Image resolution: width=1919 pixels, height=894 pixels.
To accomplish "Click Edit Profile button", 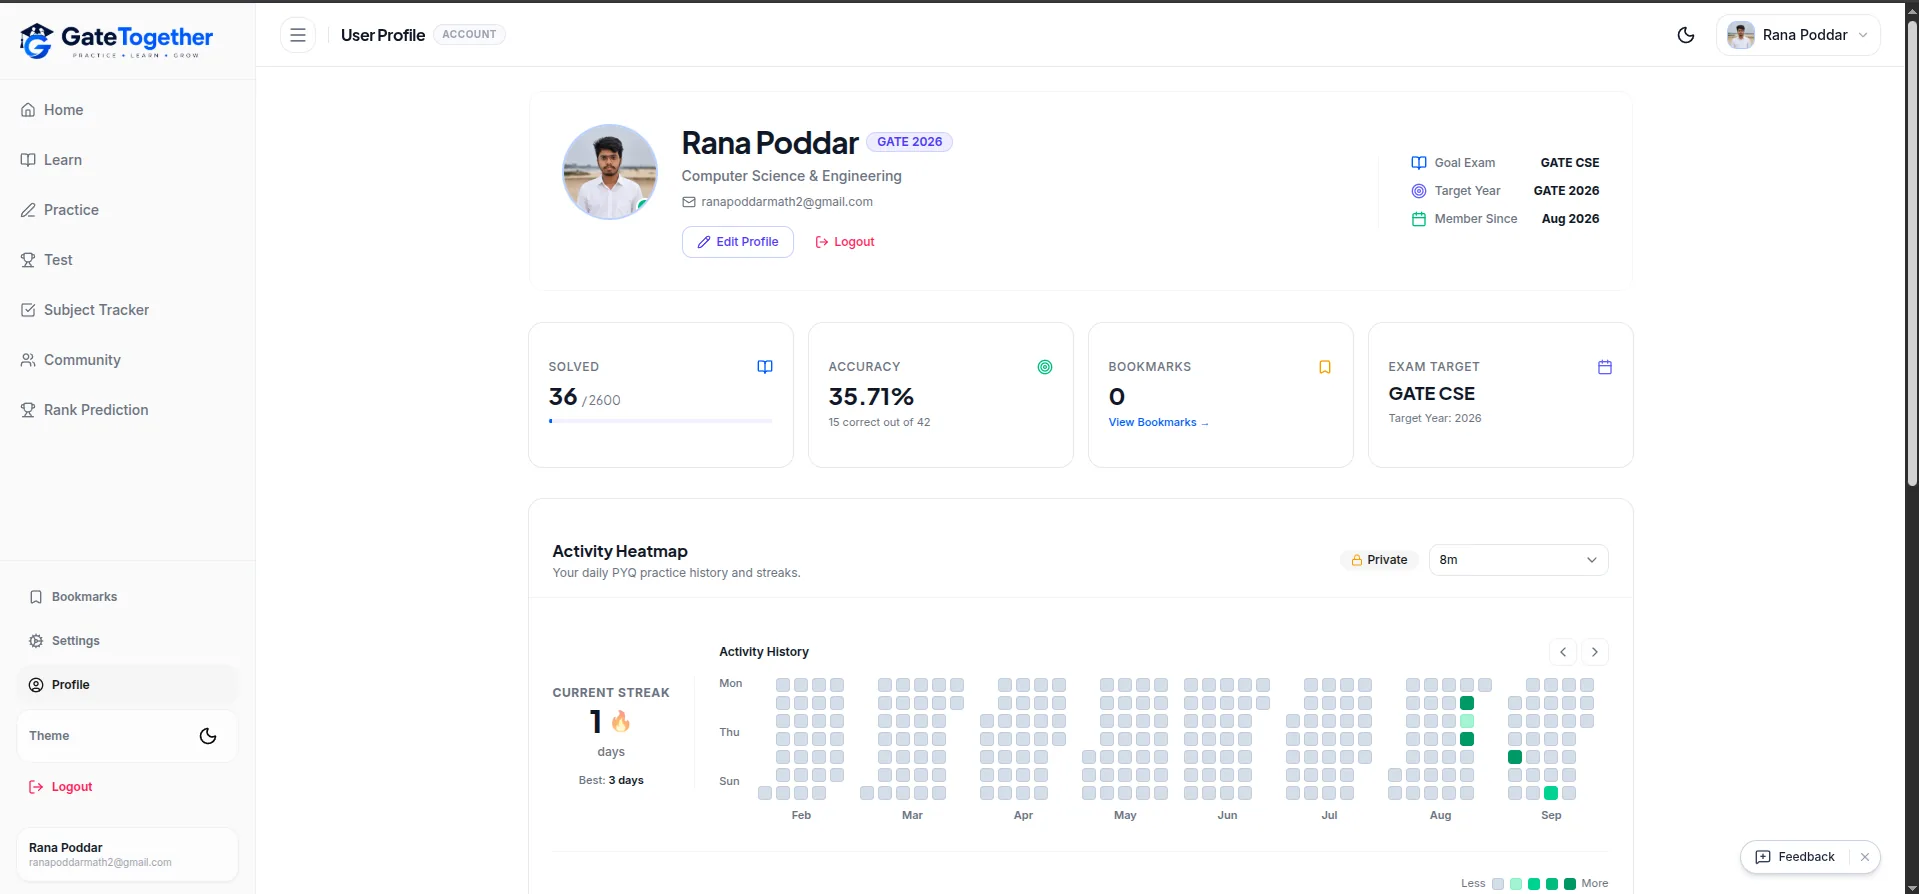I will 738,242.
